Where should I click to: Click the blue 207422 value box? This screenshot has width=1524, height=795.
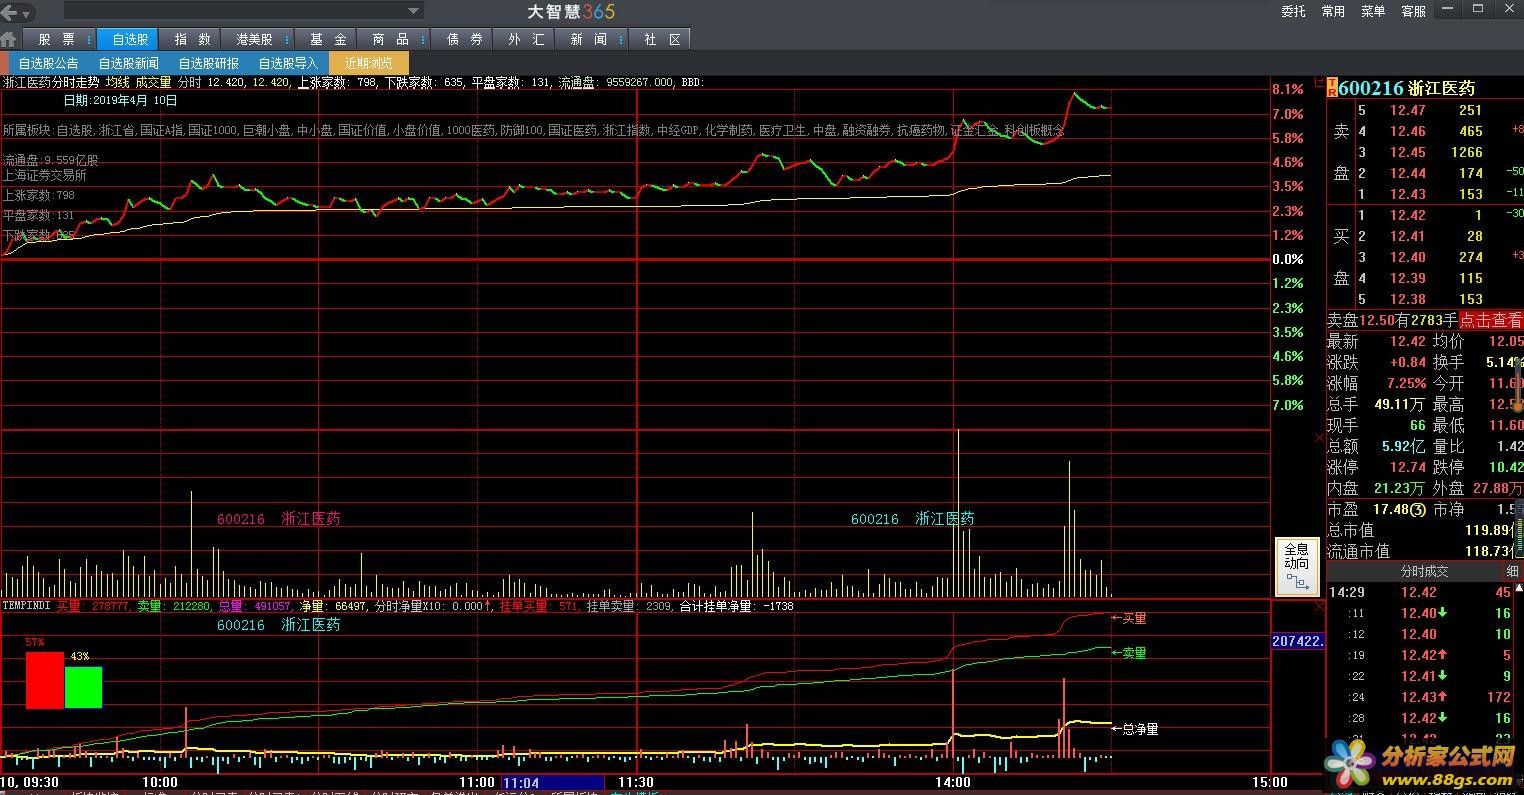1297,641
